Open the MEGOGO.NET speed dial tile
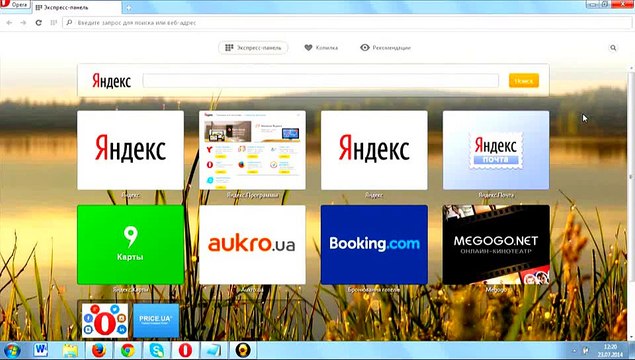This screenshot has width=635, height=360. (x=496, y=245)
